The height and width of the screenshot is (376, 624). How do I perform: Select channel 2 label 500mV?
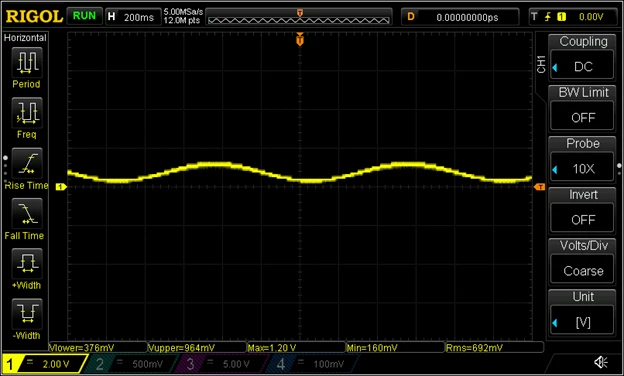click(131, 364)
